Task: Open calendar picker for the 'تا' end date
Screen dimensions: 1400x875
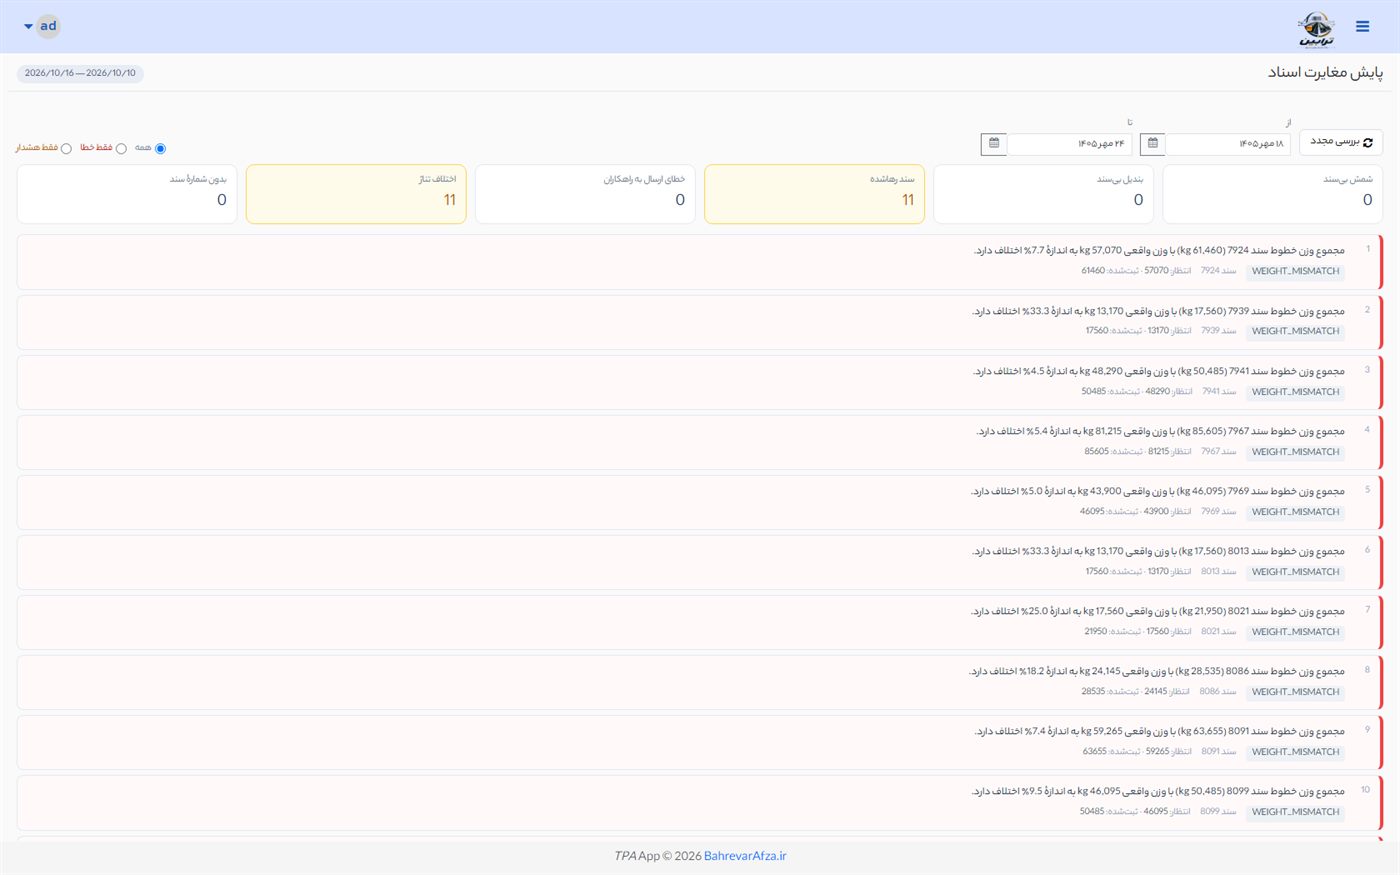Action: [x=994, y=144]
